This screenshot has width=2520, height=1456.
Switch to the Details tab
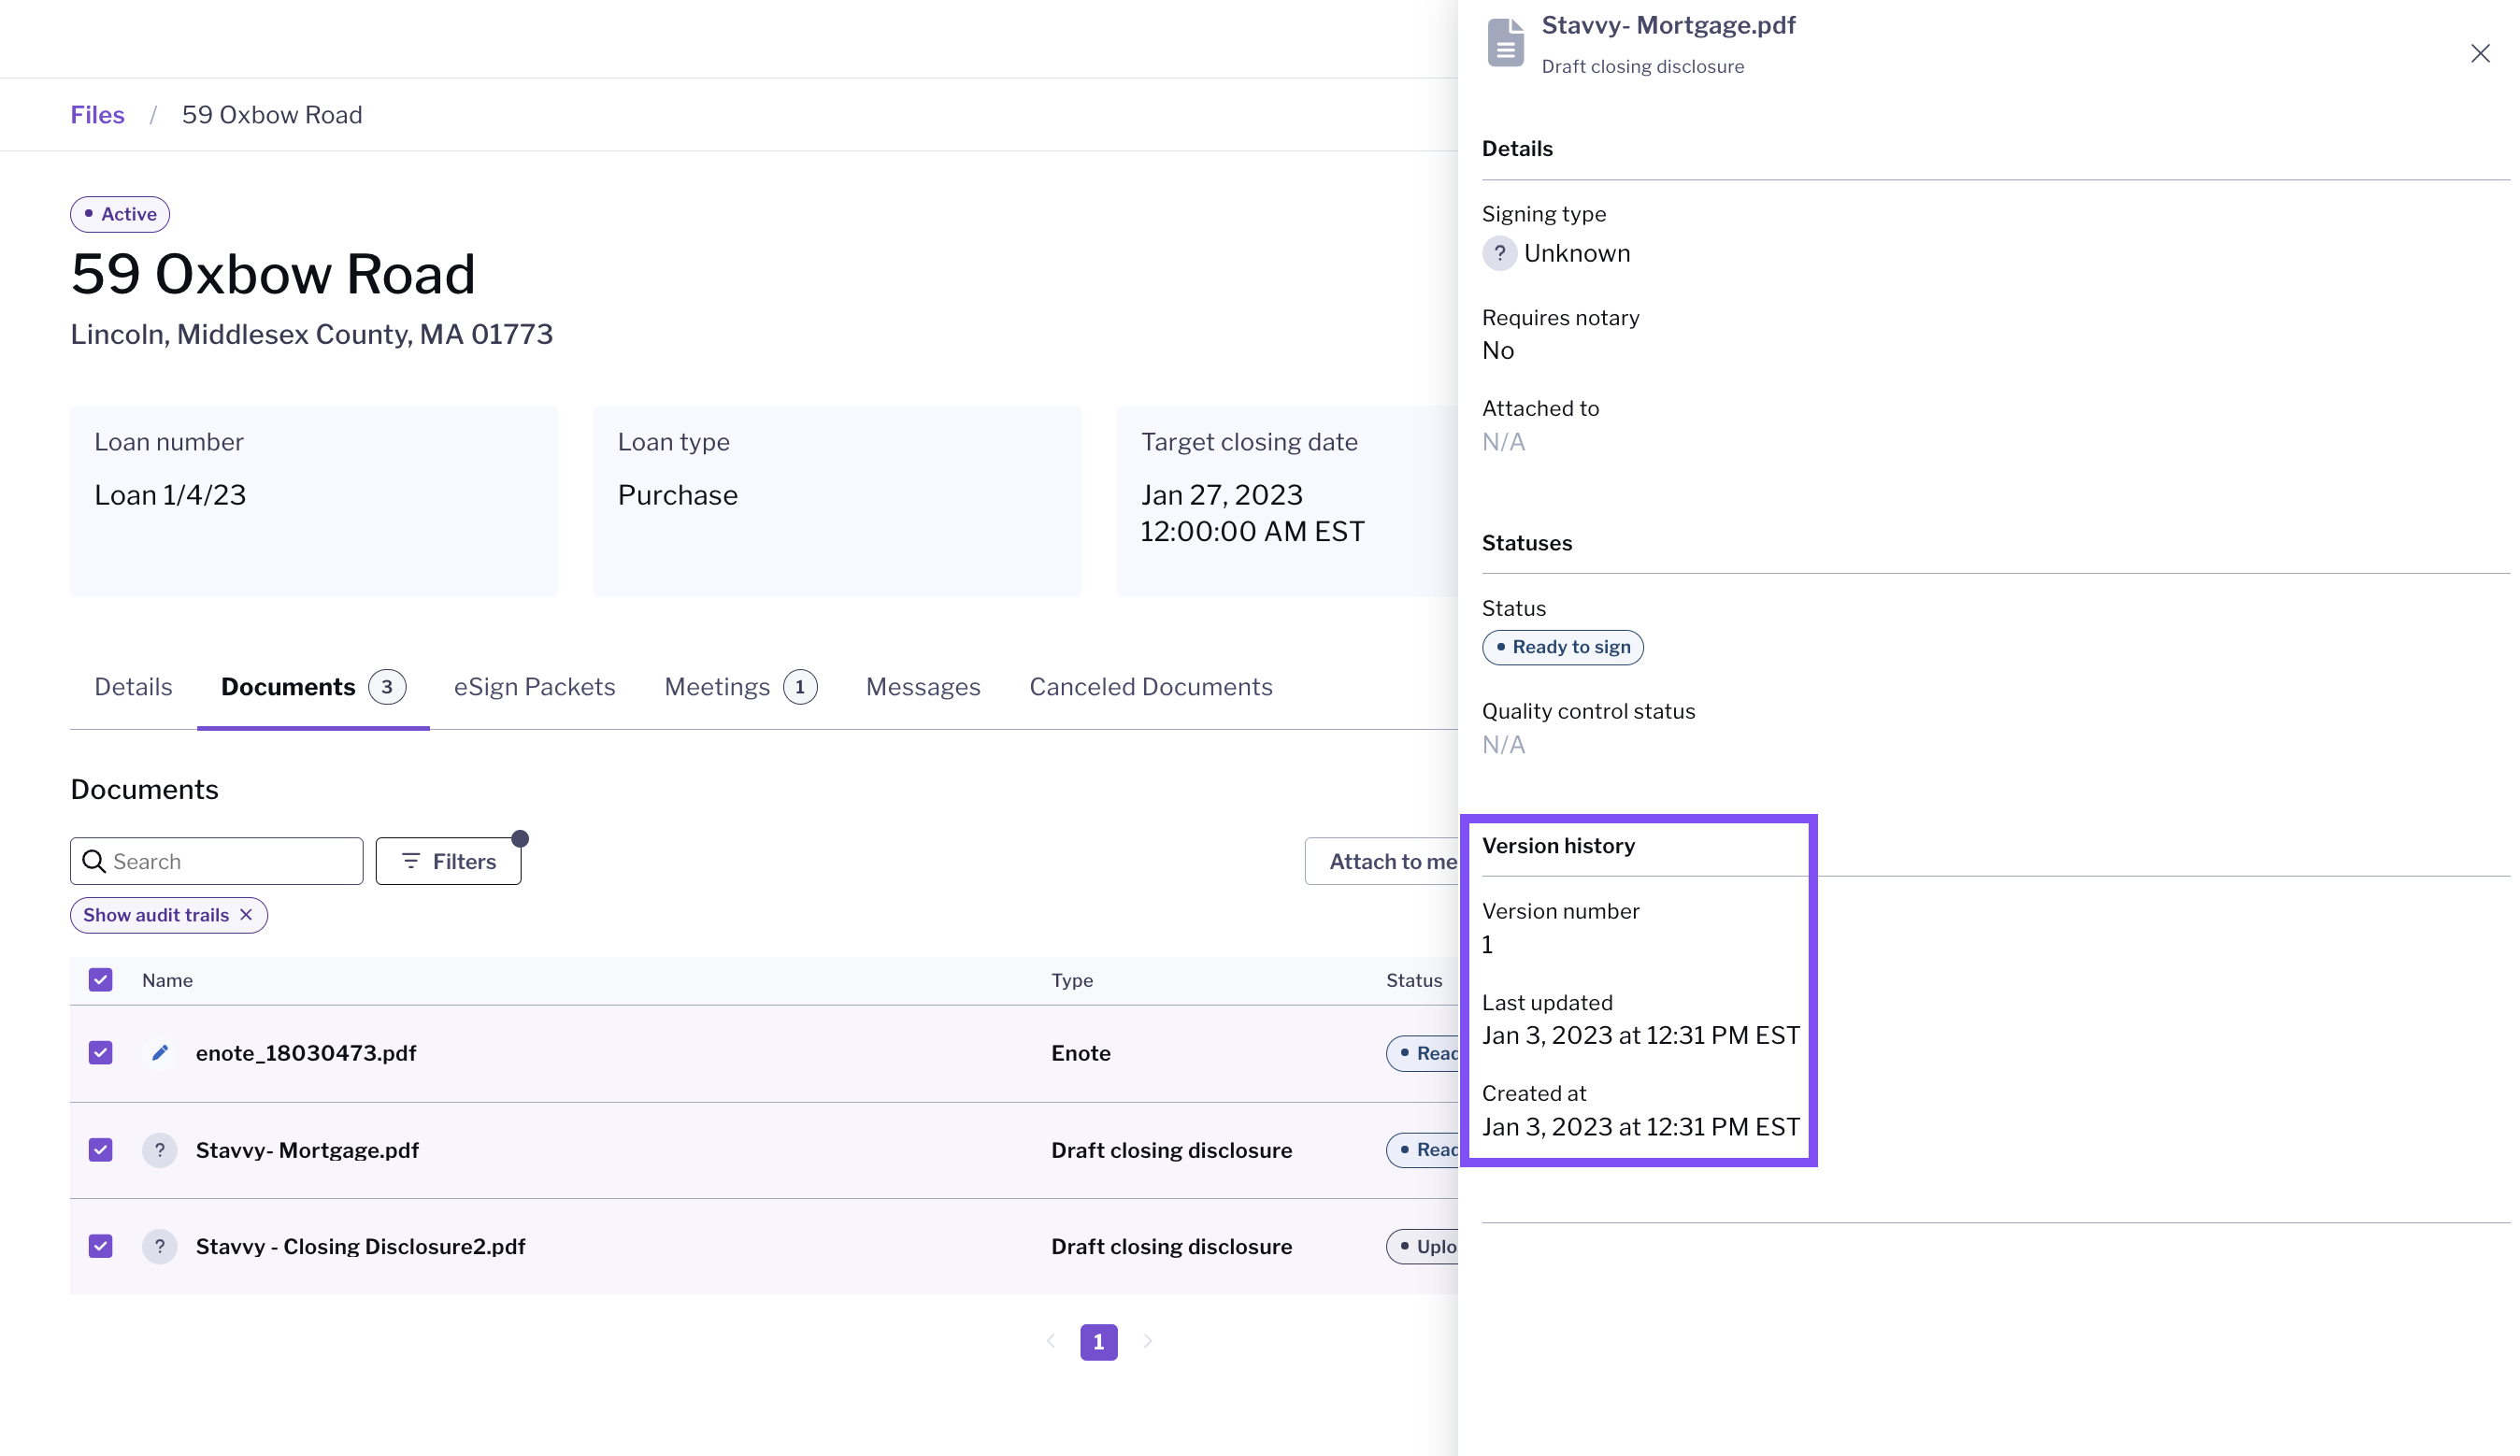pyautogui.click(x=133, y=687)
